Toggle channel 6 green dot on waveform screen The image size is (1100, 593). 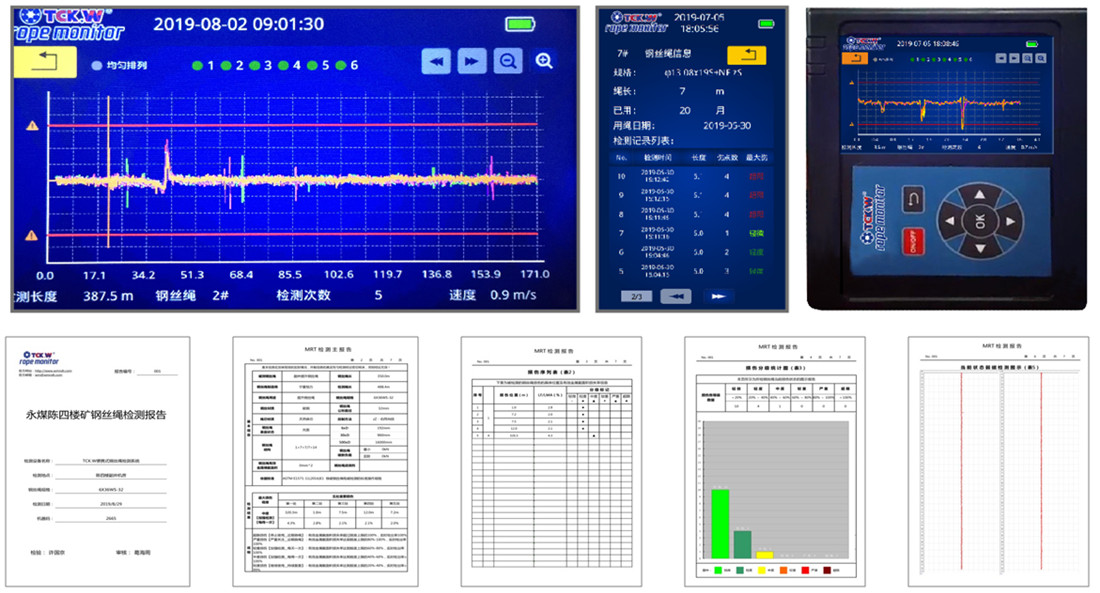click(341, 65)
